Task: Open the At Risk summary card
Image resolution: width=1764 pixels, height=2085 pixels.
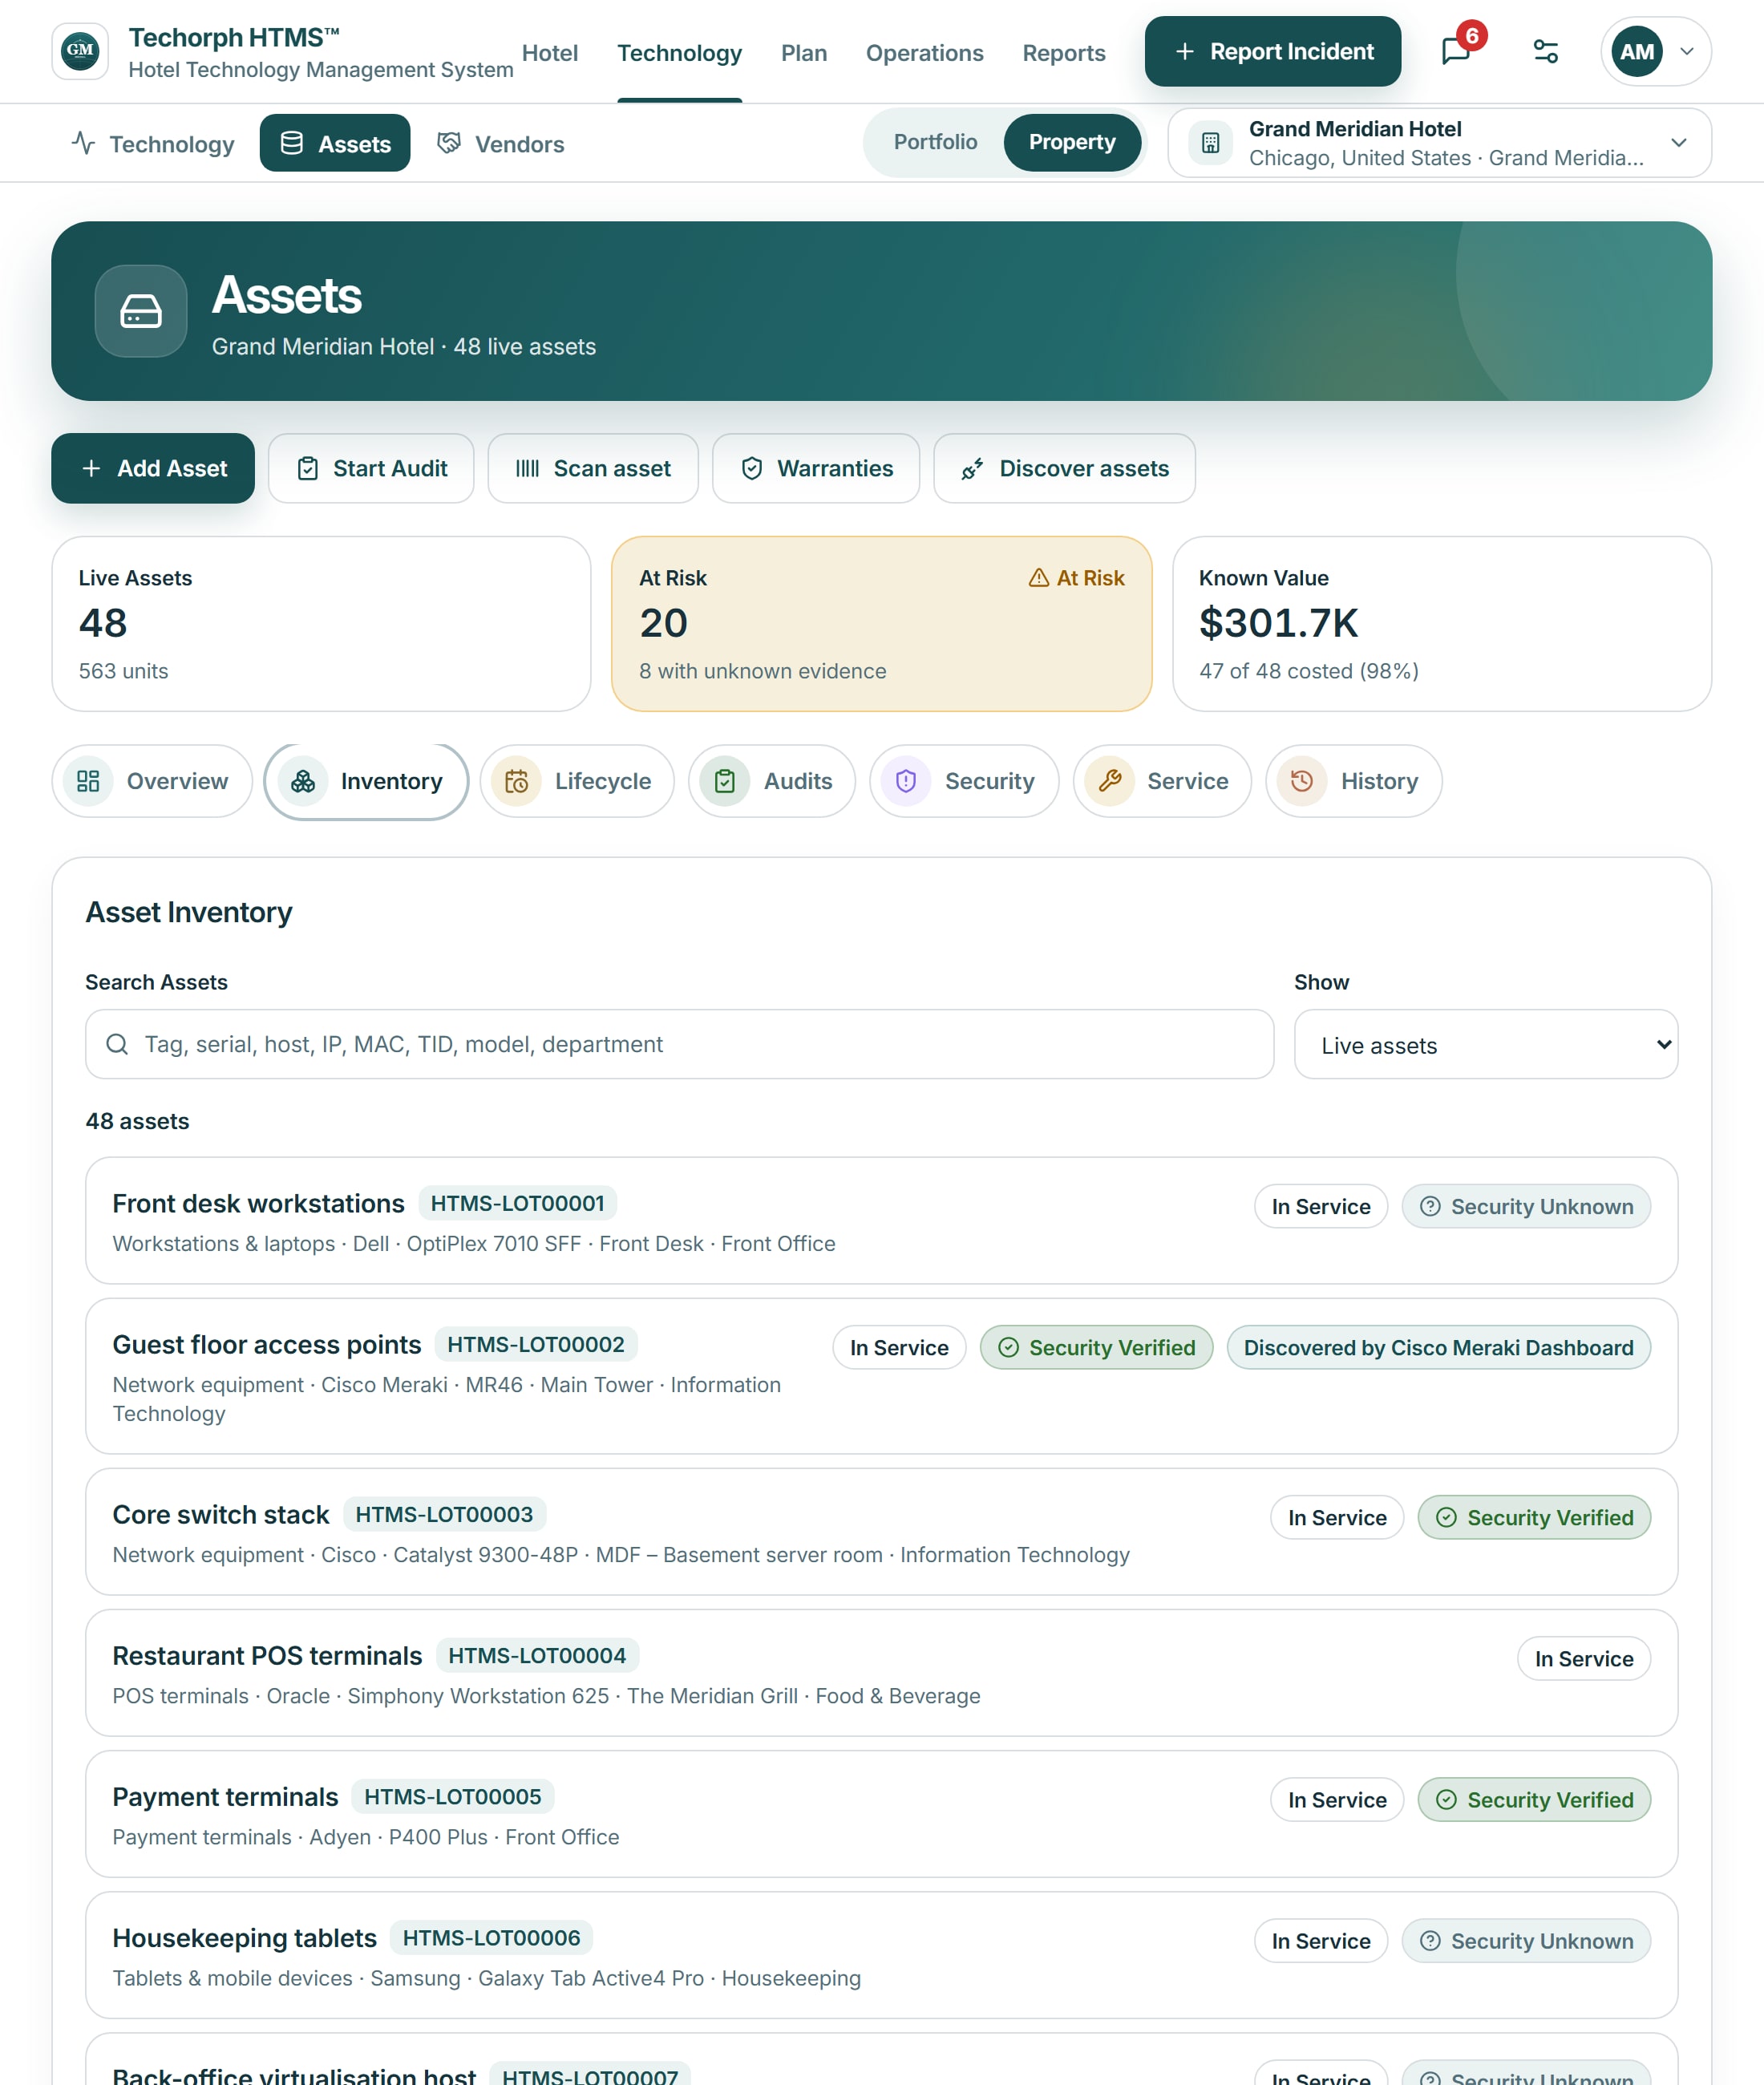Action: pos(881,624)
